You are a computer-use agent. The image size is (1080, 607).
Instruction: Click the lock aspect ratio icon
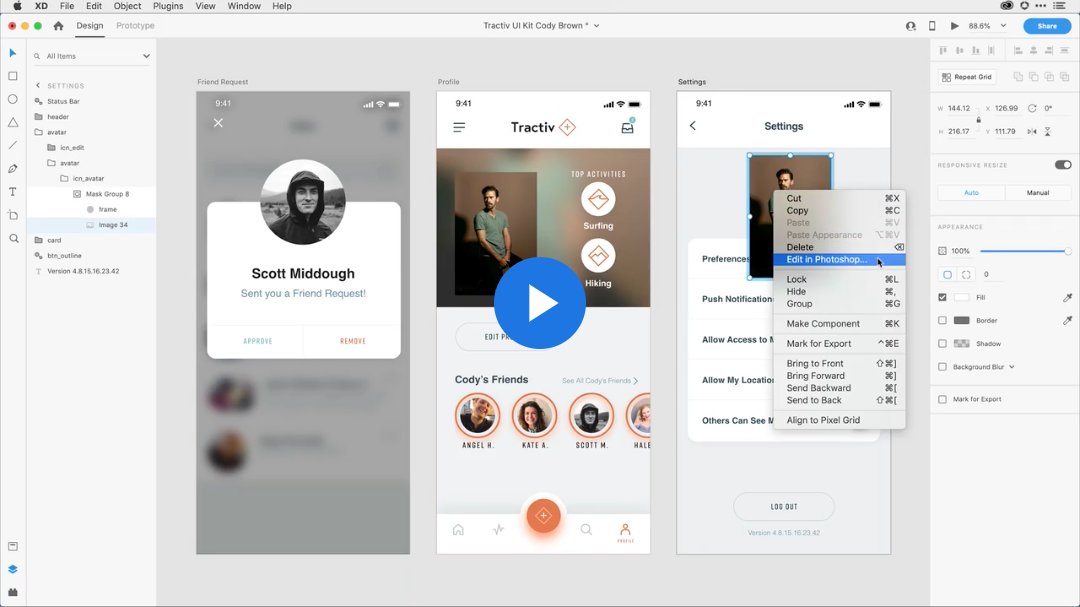coord(978,120)
